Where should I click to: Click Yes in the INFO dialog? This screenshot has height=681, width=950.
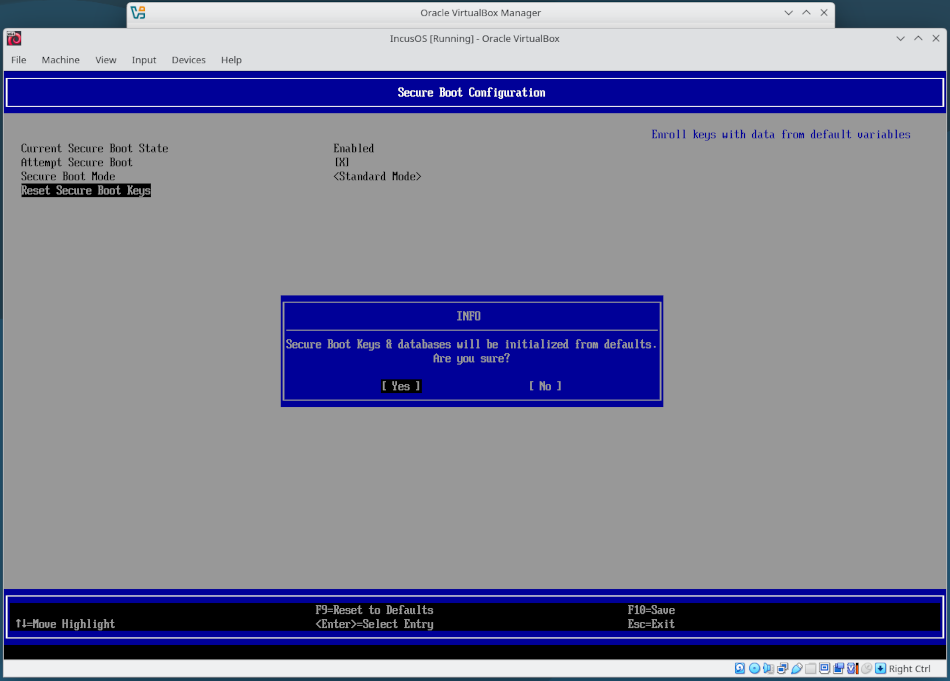click(400, 386)
